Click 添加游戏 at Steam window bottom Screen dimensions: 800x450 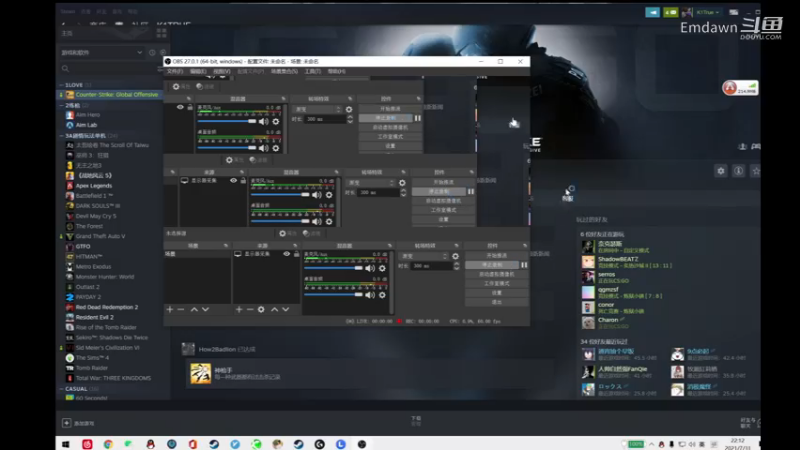click(x=79, y=423)
